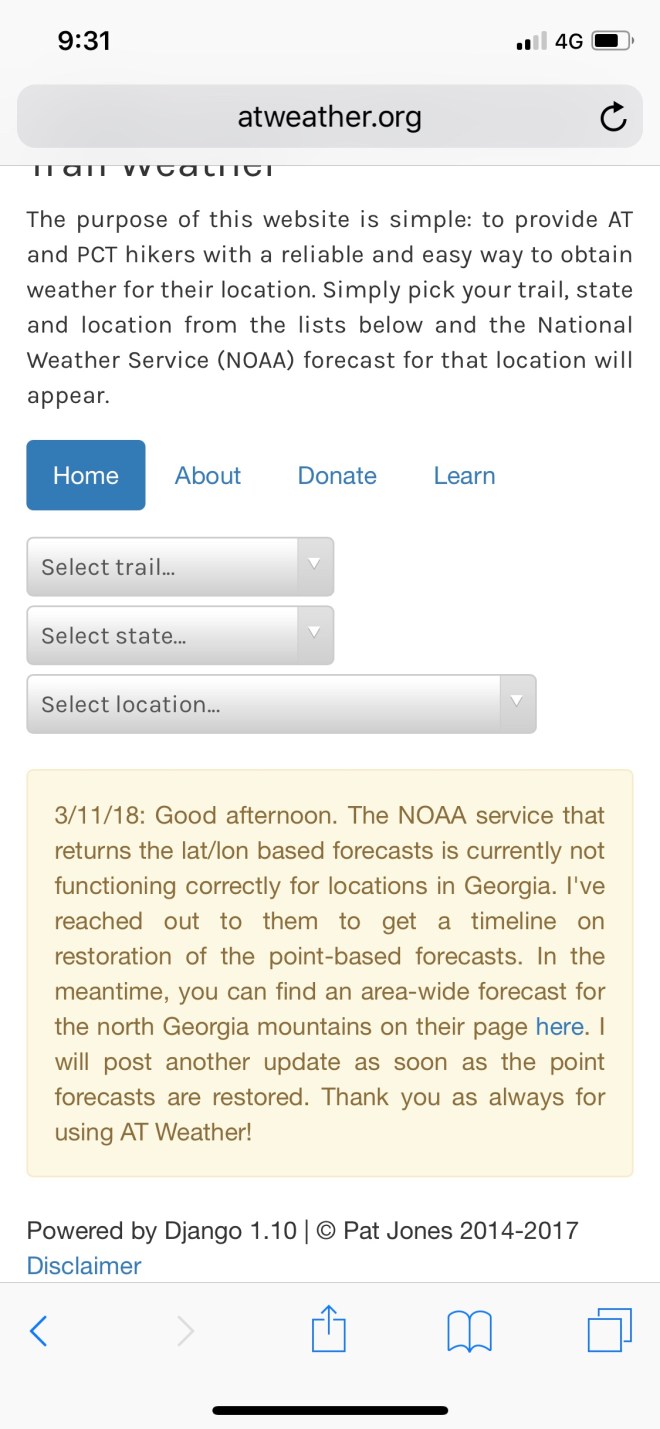The image size is (660, 1429).
Task: Tap the Safari back arrow
Action: pos(39,1330)
